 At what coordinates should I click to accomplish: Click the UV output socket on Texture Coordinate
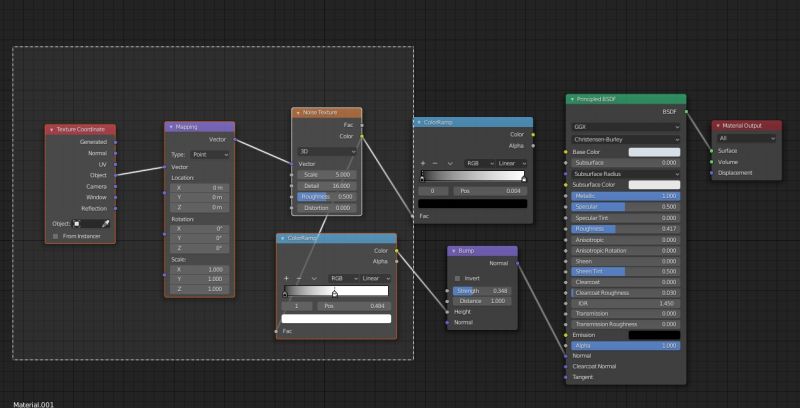click(115, 164)
